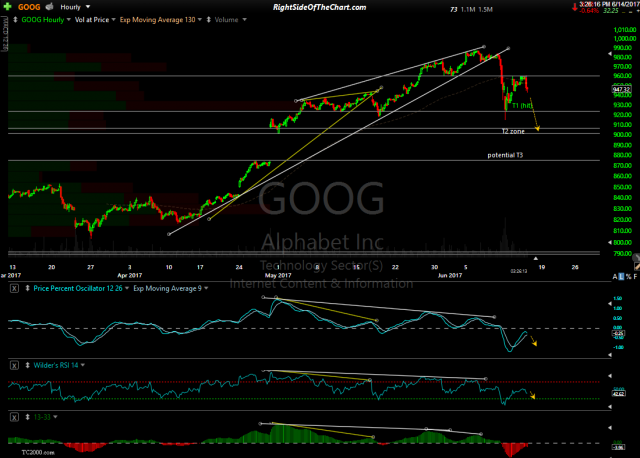Click the pencil drawing tool icon
This screenshot has height=458, width=640.
click(637, 266)
